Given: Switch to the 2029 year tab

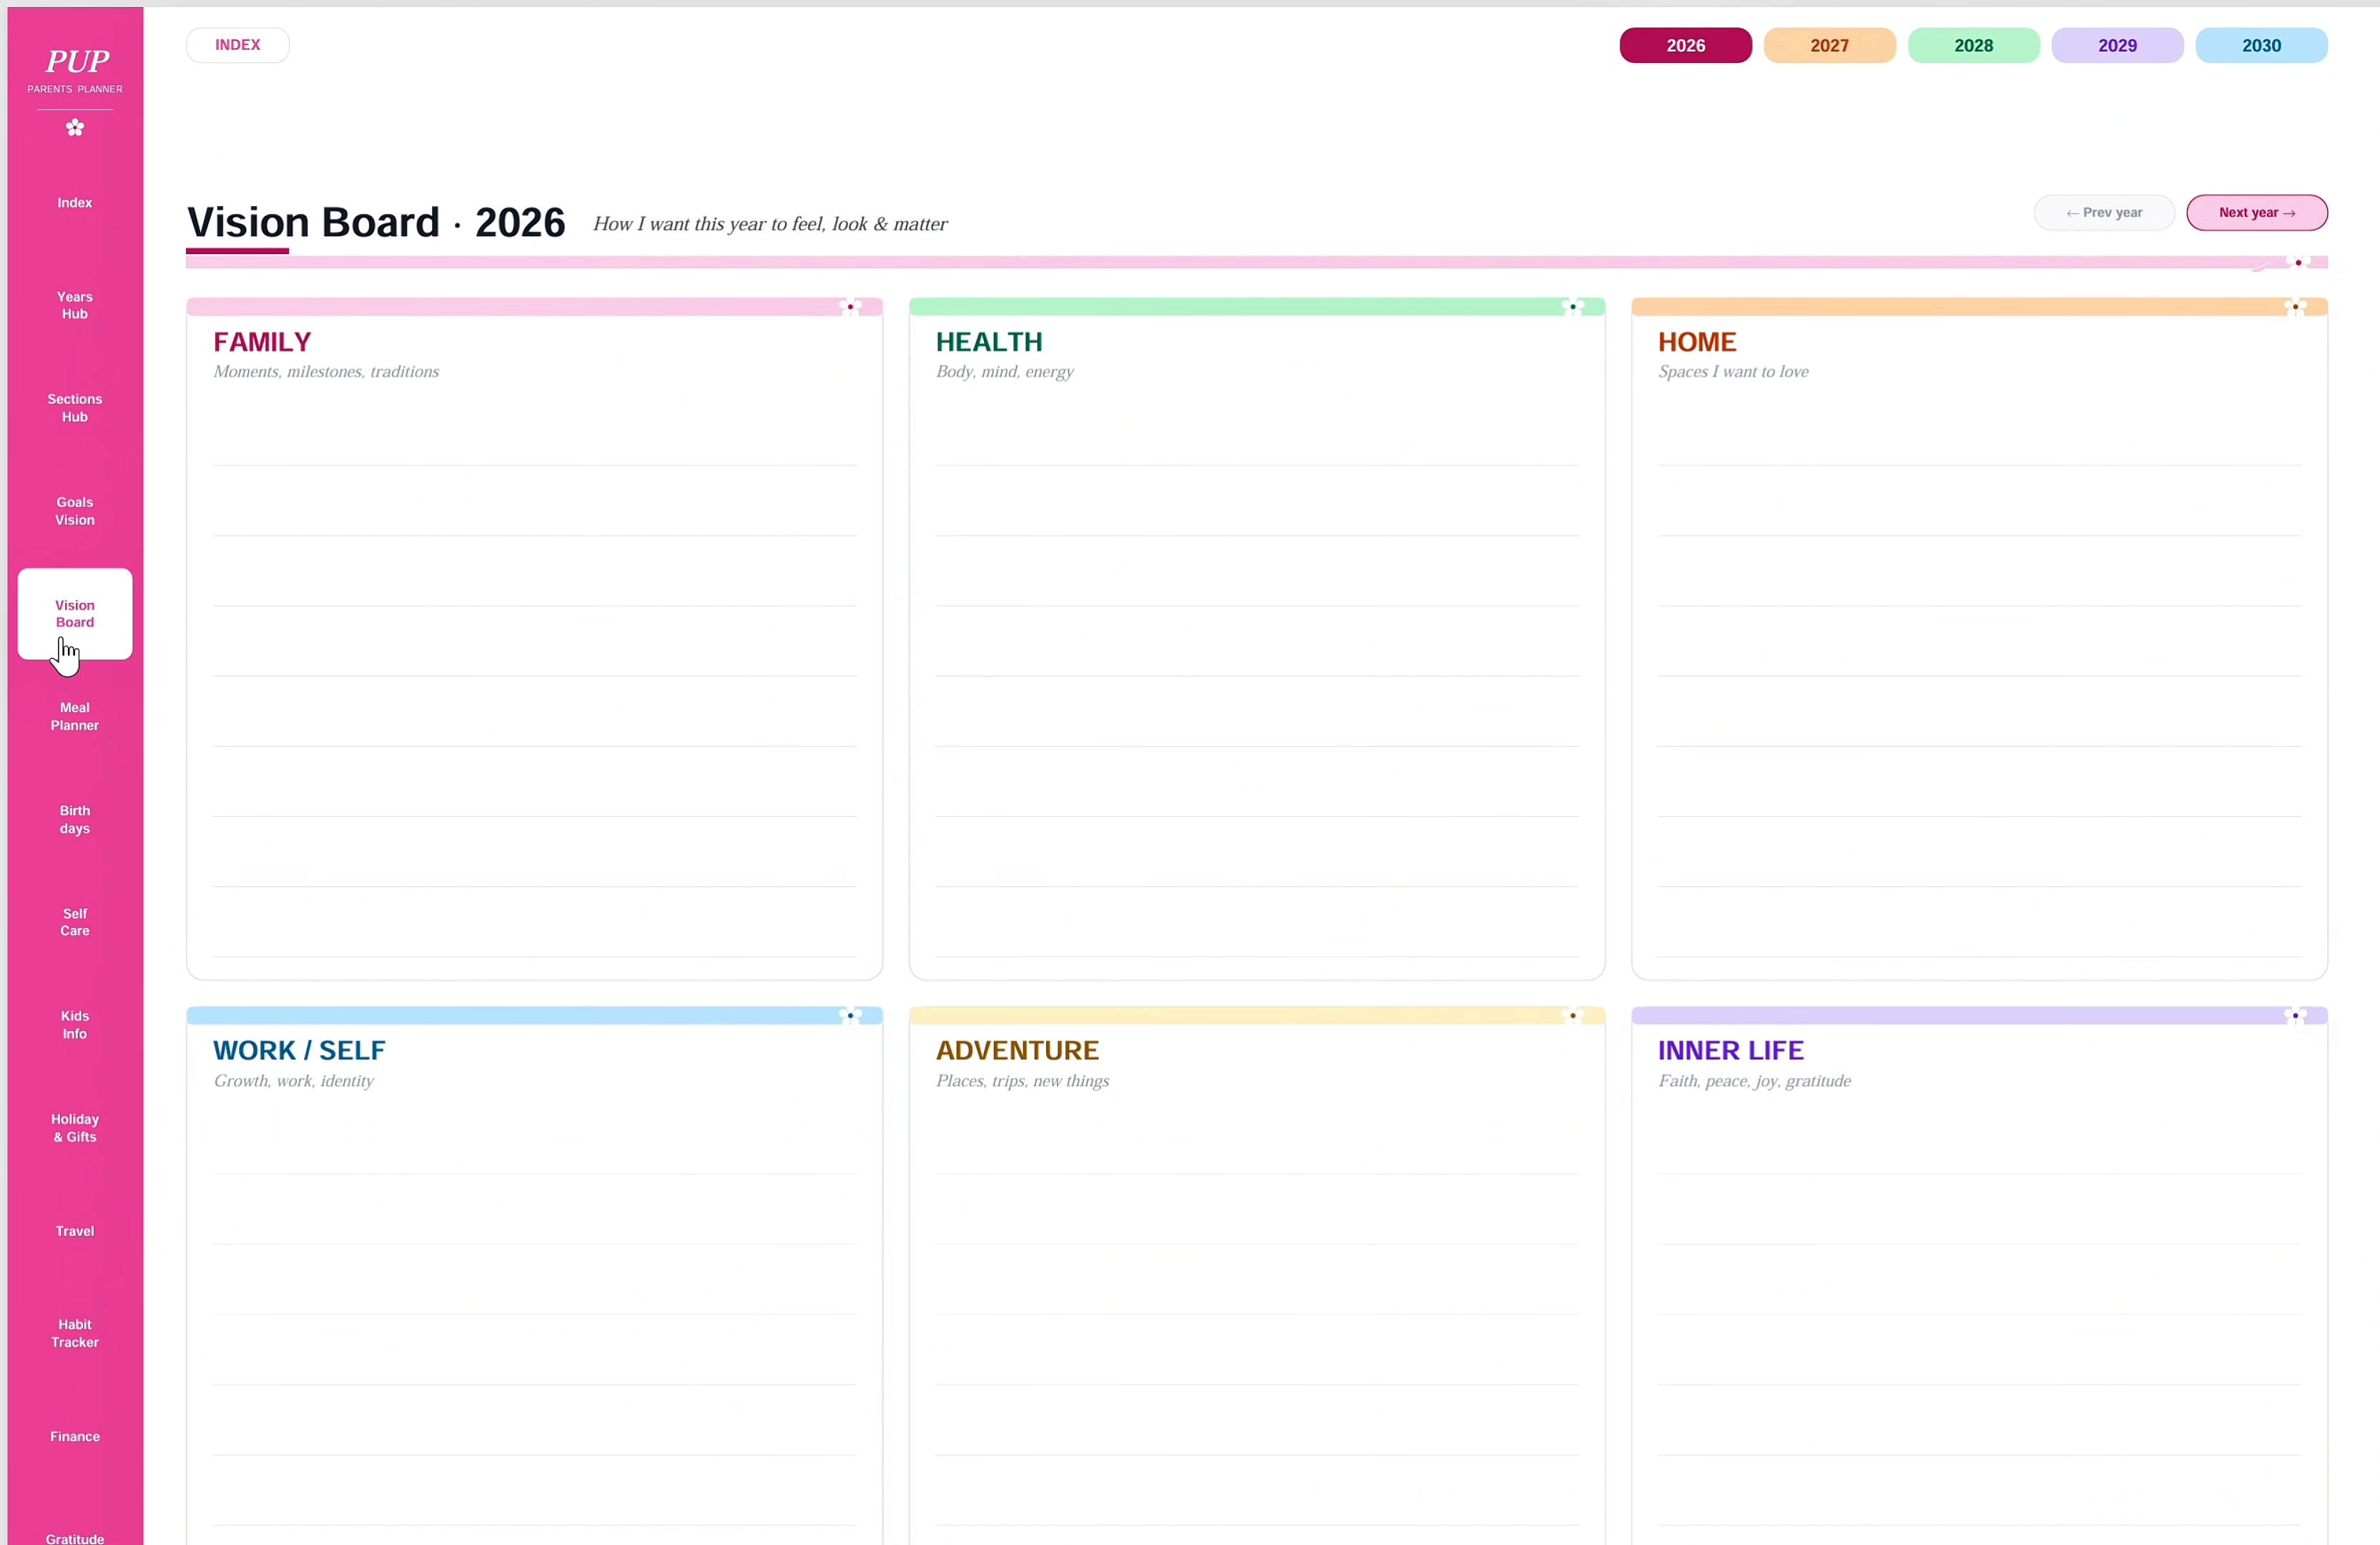Looking at the screenshot, I should pos(2117,46).
